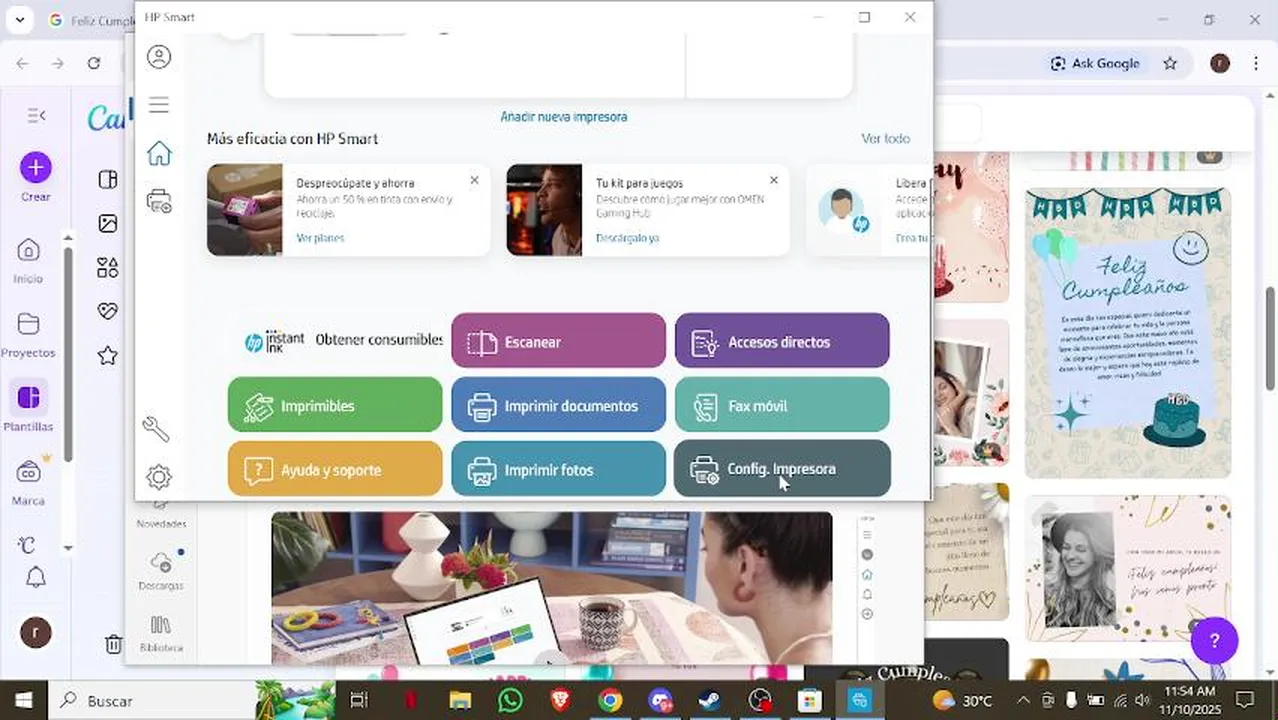Screen dimensions: 1278x720
Task: Open Canva notifications bell
Action: click(35, 577)
